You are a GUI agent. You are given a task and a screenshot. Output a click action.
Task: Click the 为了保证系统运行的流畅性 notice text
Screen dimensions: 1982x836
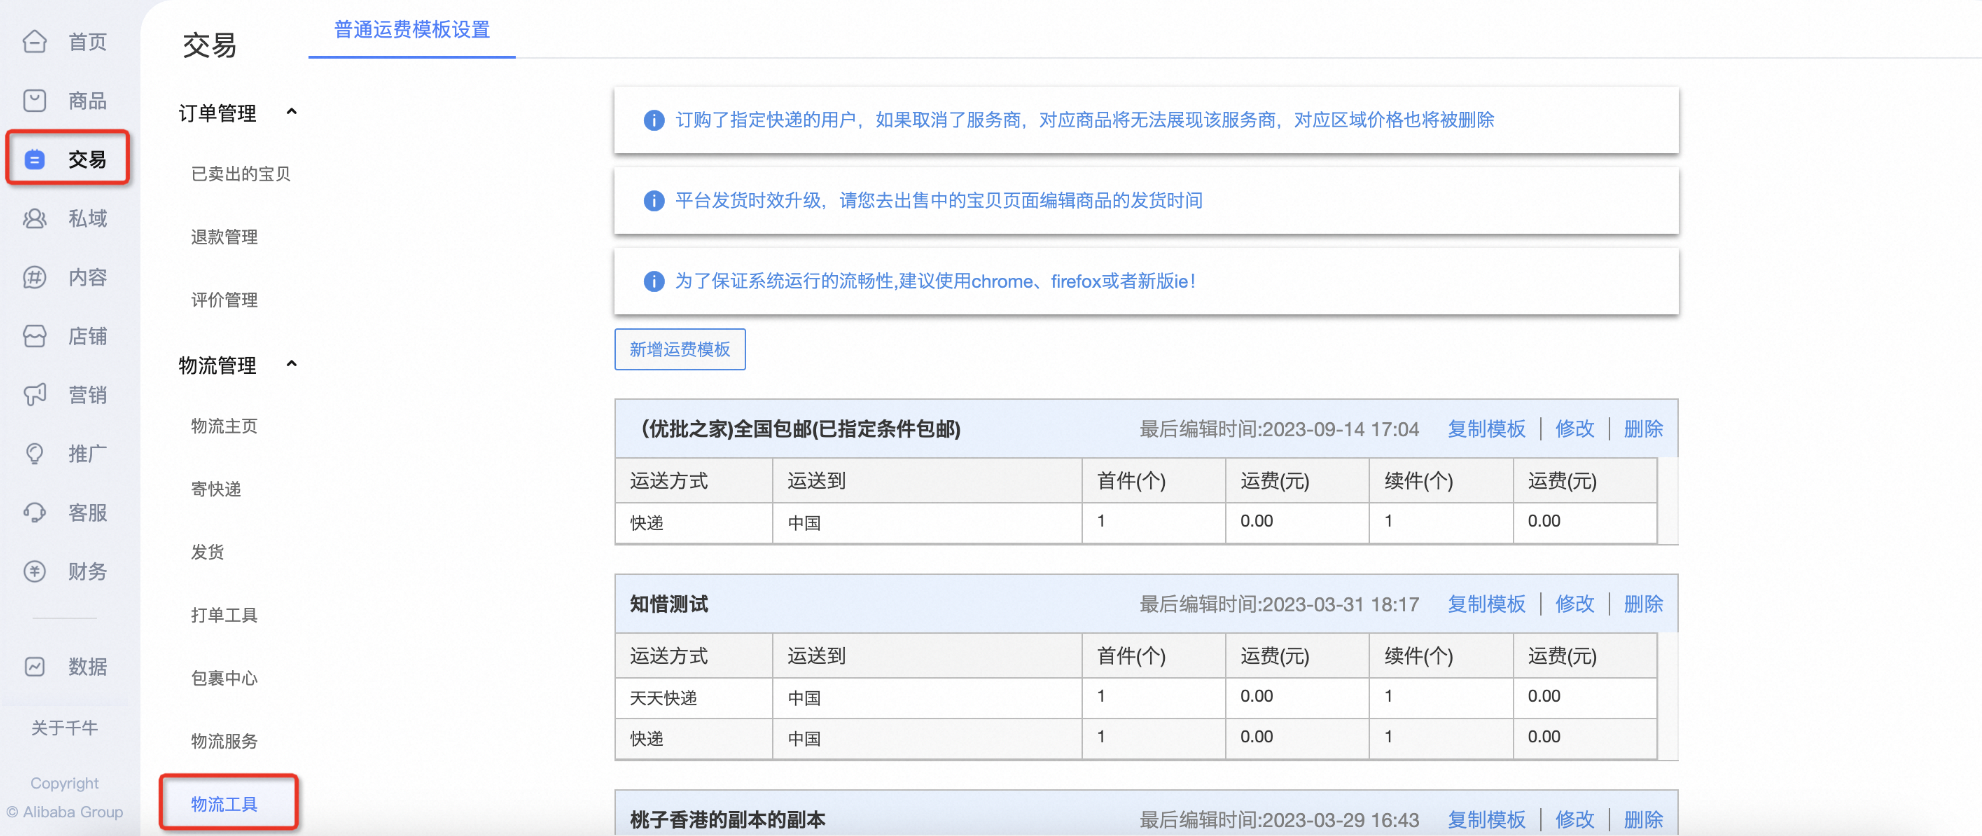935,282
